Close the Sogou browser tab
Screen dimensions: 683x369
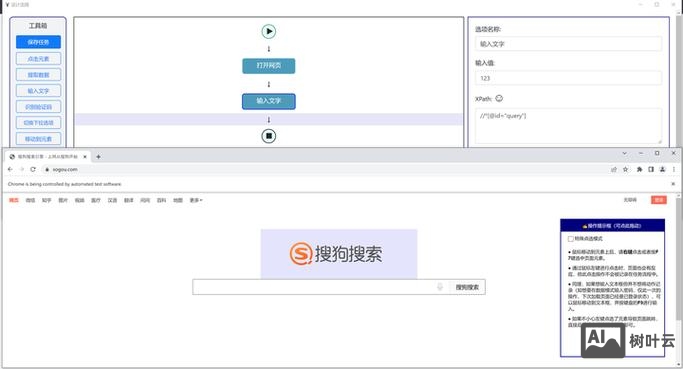coord(85,156)
